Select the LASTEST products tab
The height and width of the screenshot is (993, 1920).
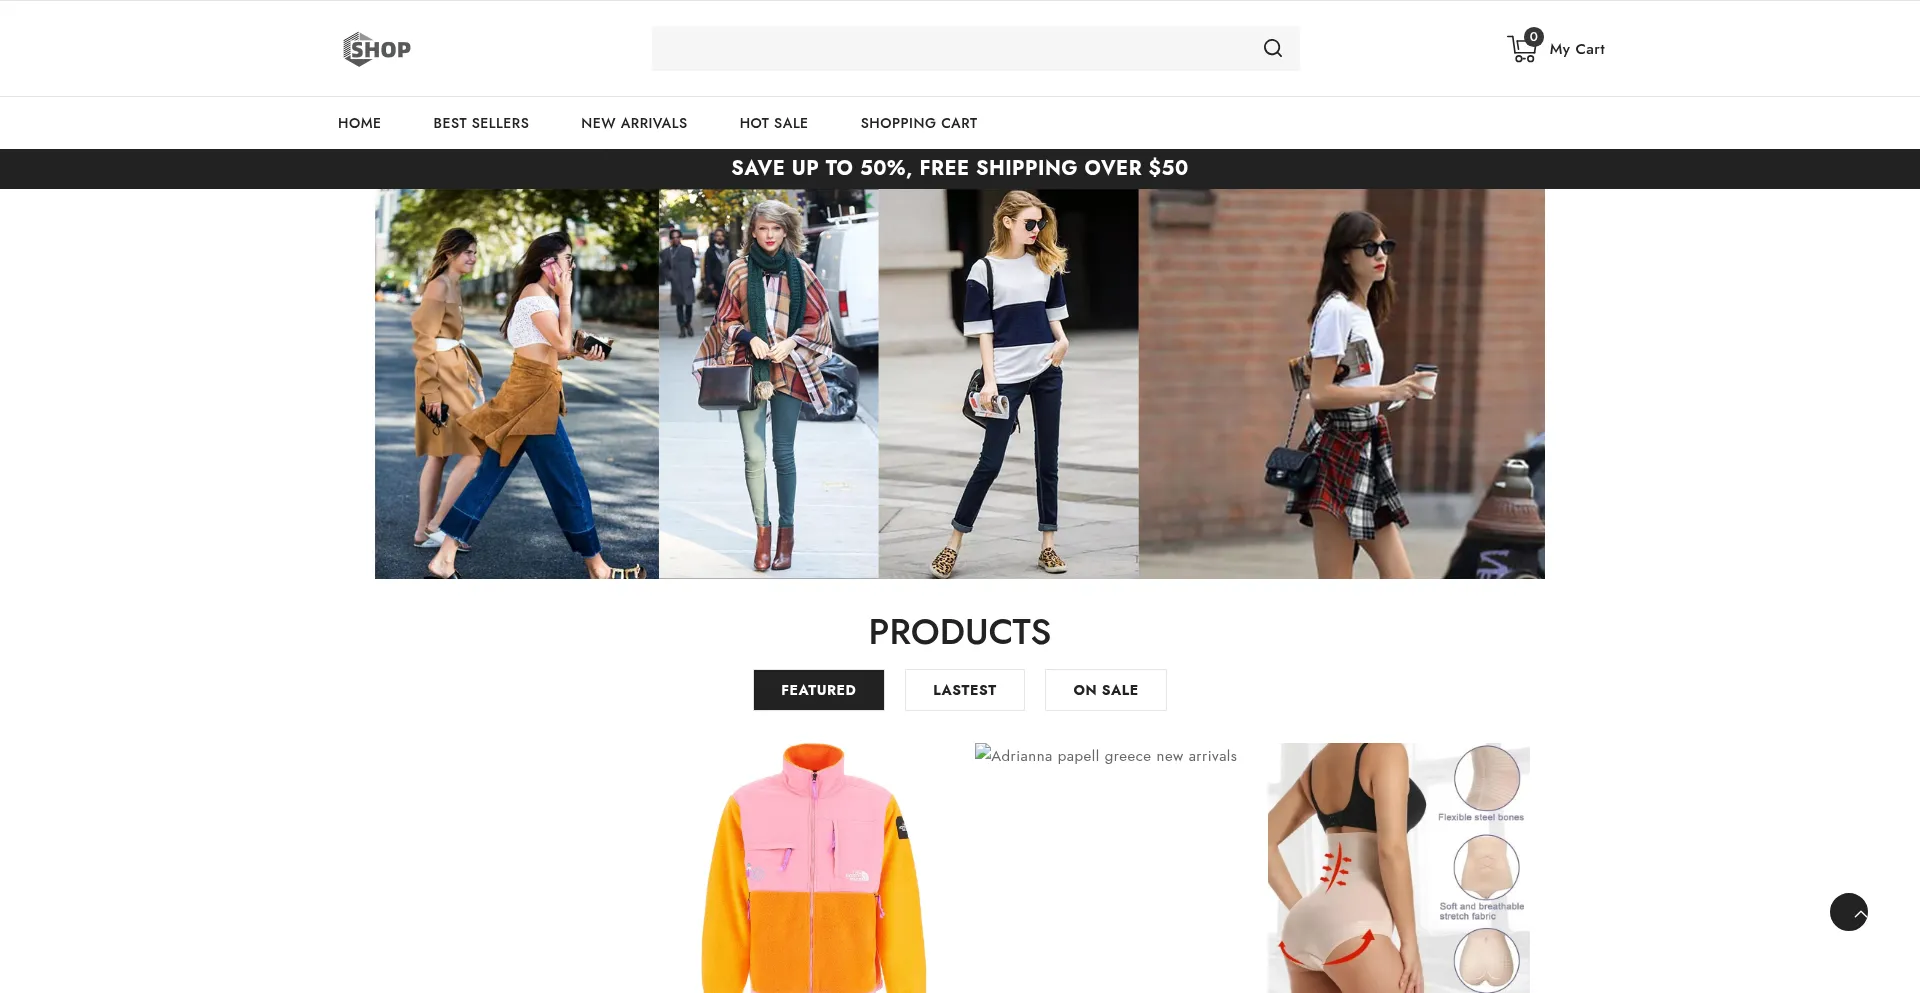pos(964,690)
